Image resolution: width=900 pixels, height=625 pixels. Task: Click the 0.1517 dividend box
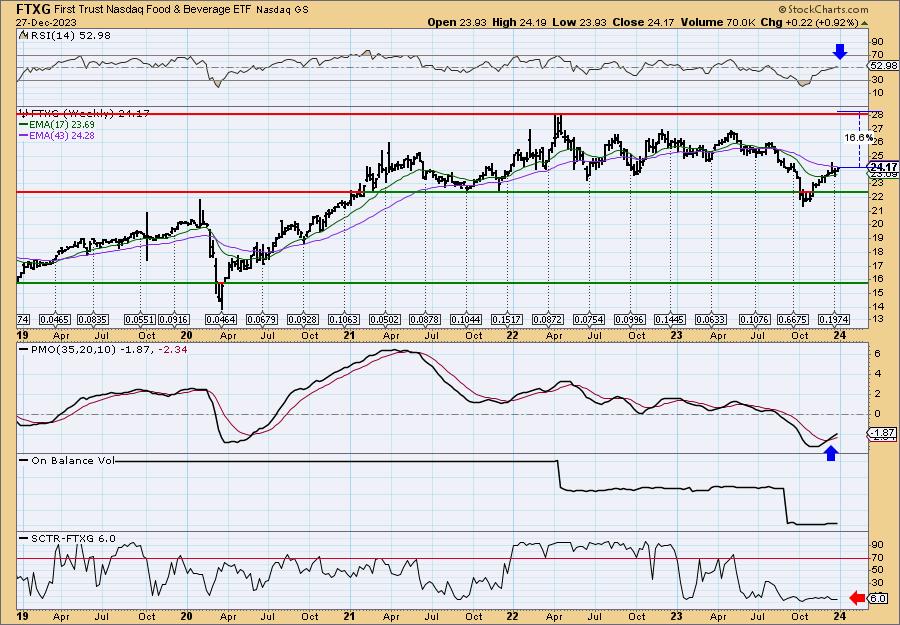point(507,319)
